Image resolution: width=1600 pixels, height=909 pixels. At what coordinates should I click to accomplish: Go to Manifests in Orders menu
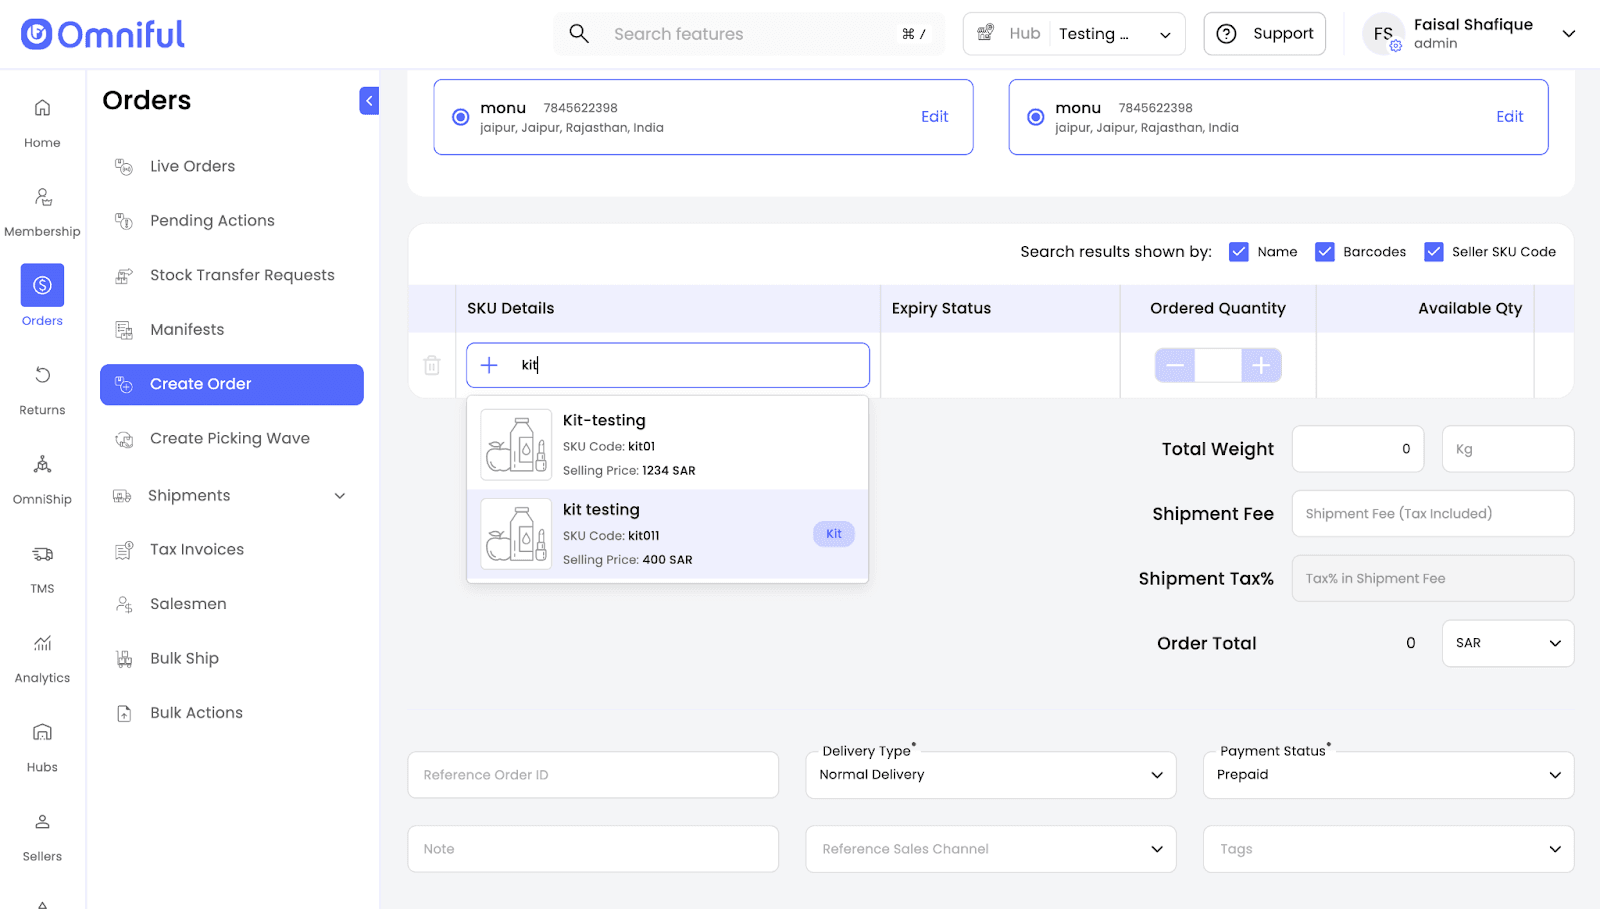(187, 330)
